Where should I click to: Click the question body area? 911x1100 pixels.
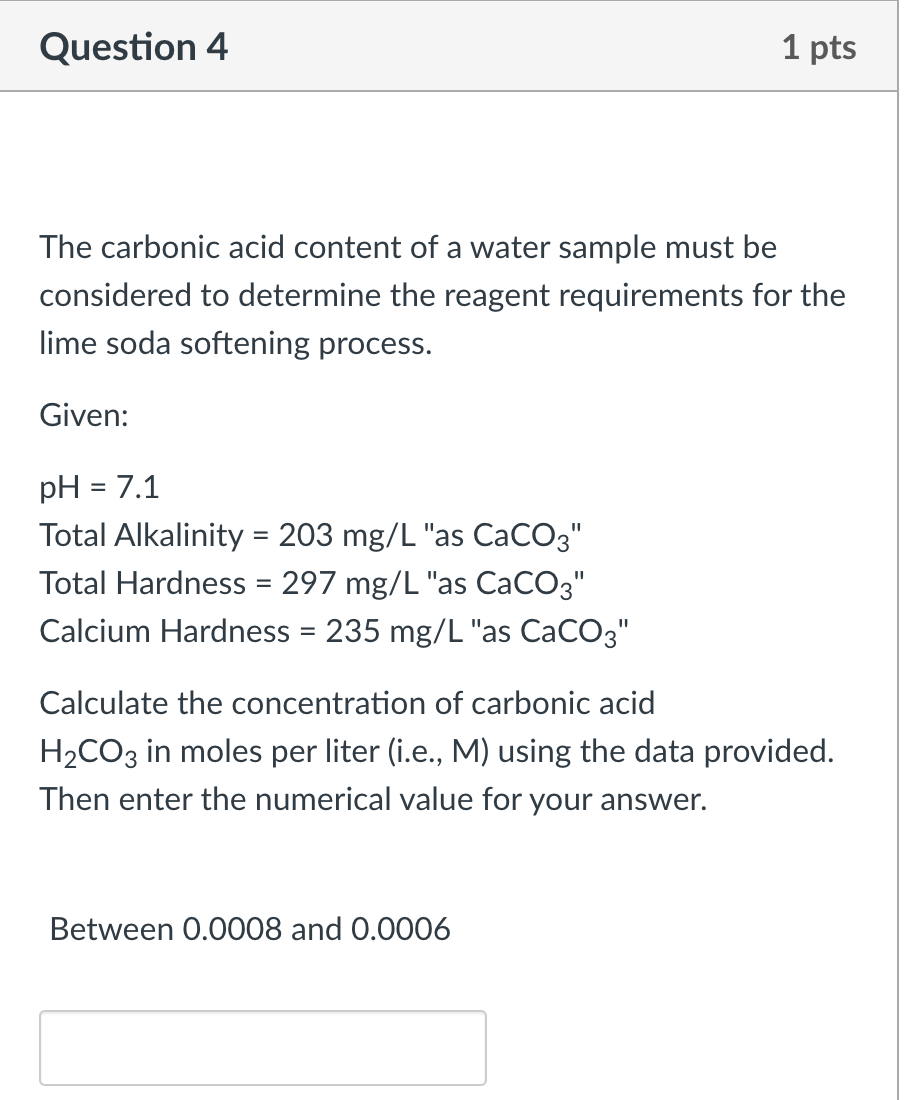click(440, 600)
